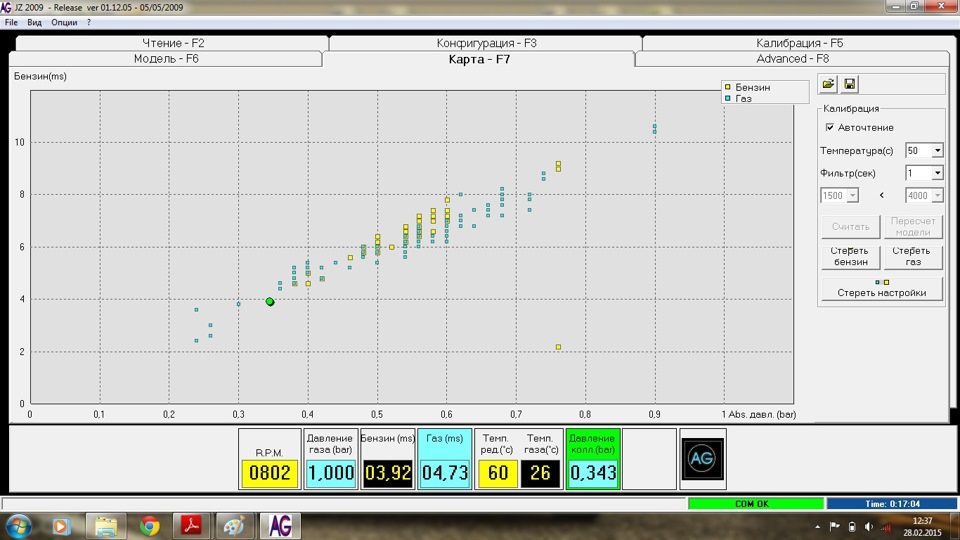
Task: Open Windows Explorer from the taskbar
Action: click(x=105, y=525)
